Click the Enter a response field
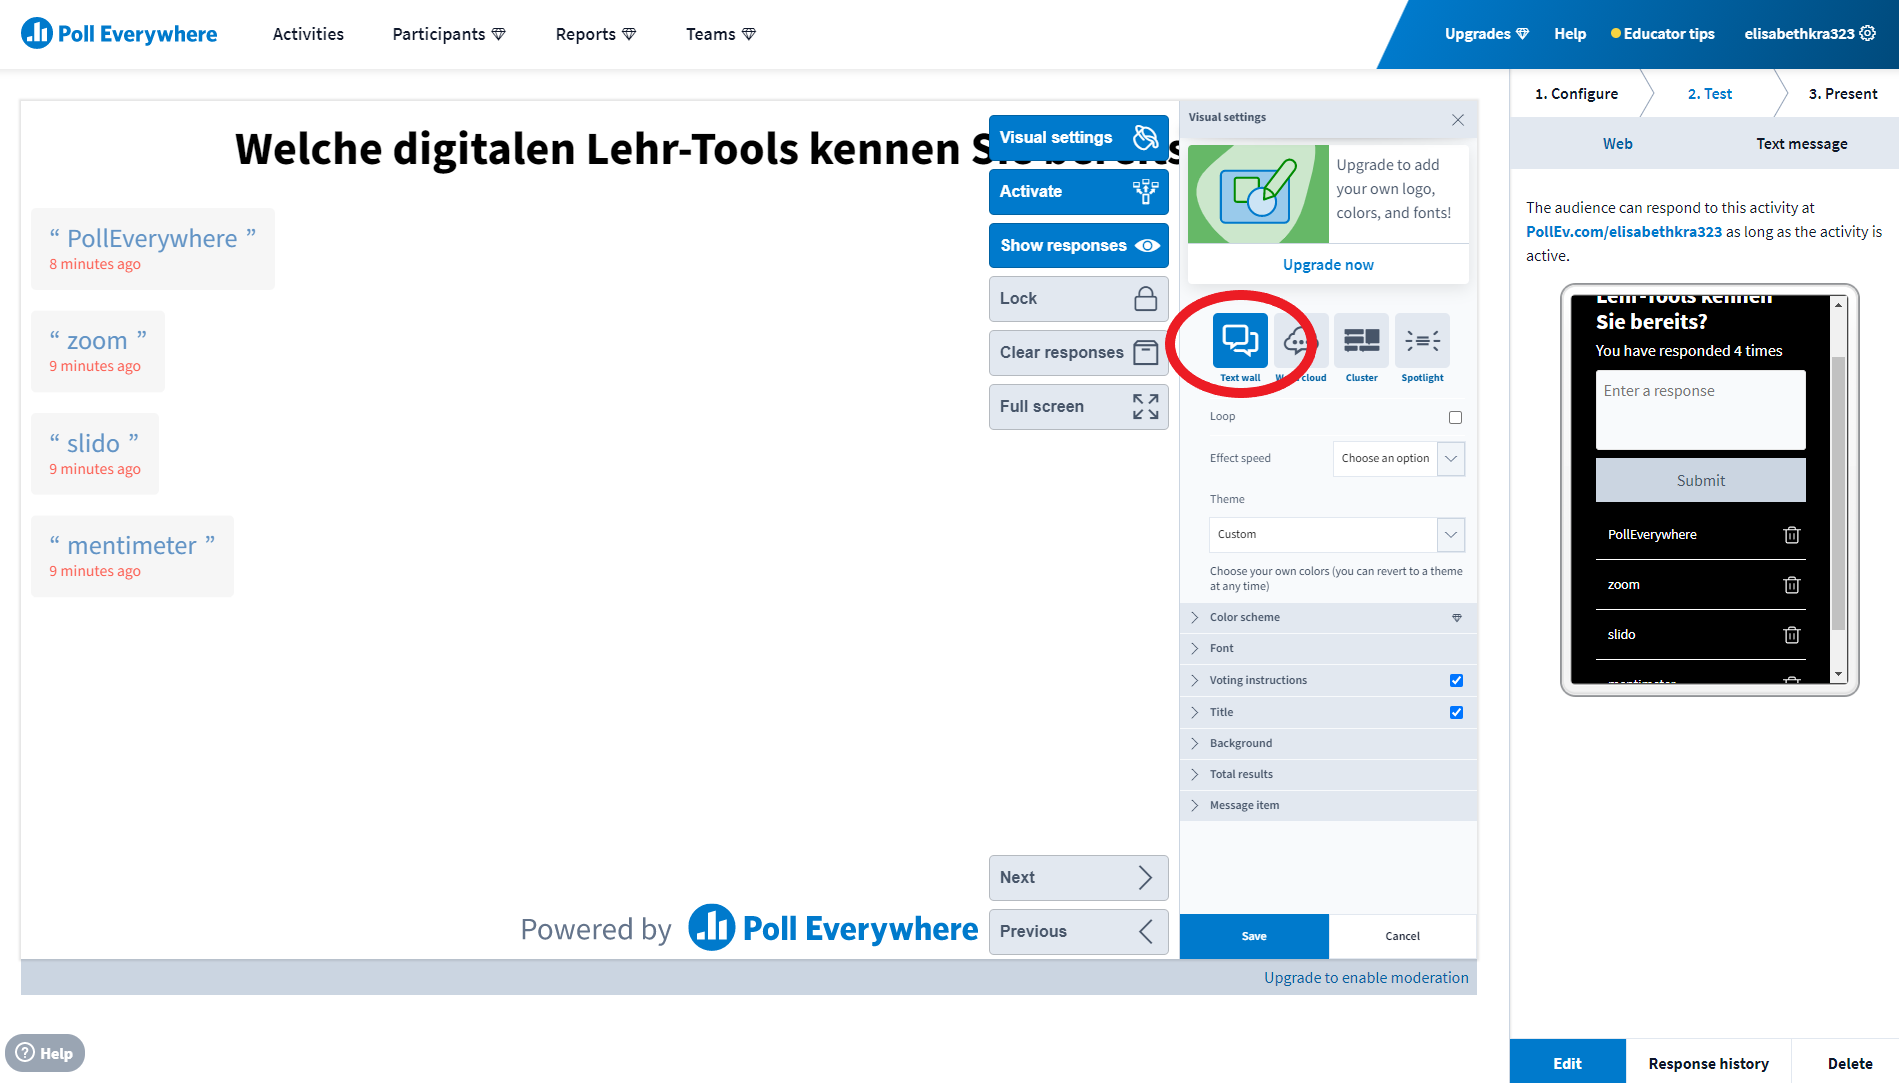The width and height of the screenshot is (1899, 1083). click(1700, 410)
